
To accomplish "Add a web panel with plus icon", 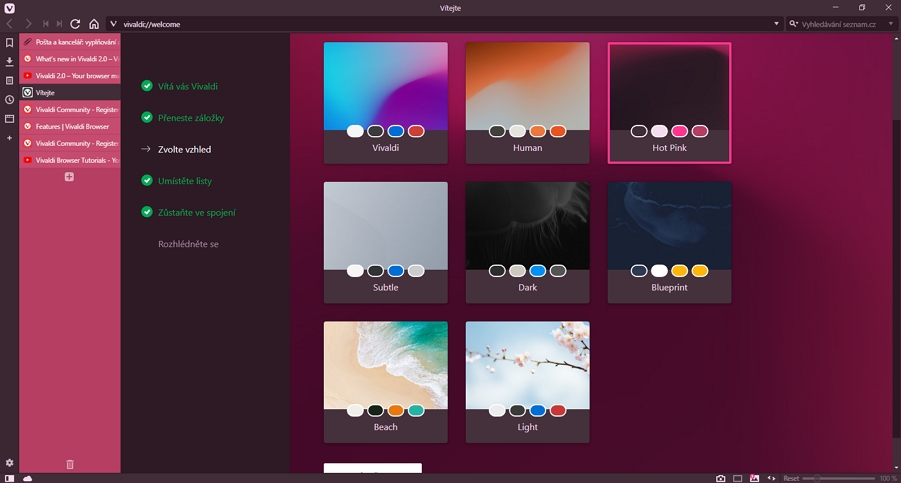I will tap(9, 138).
